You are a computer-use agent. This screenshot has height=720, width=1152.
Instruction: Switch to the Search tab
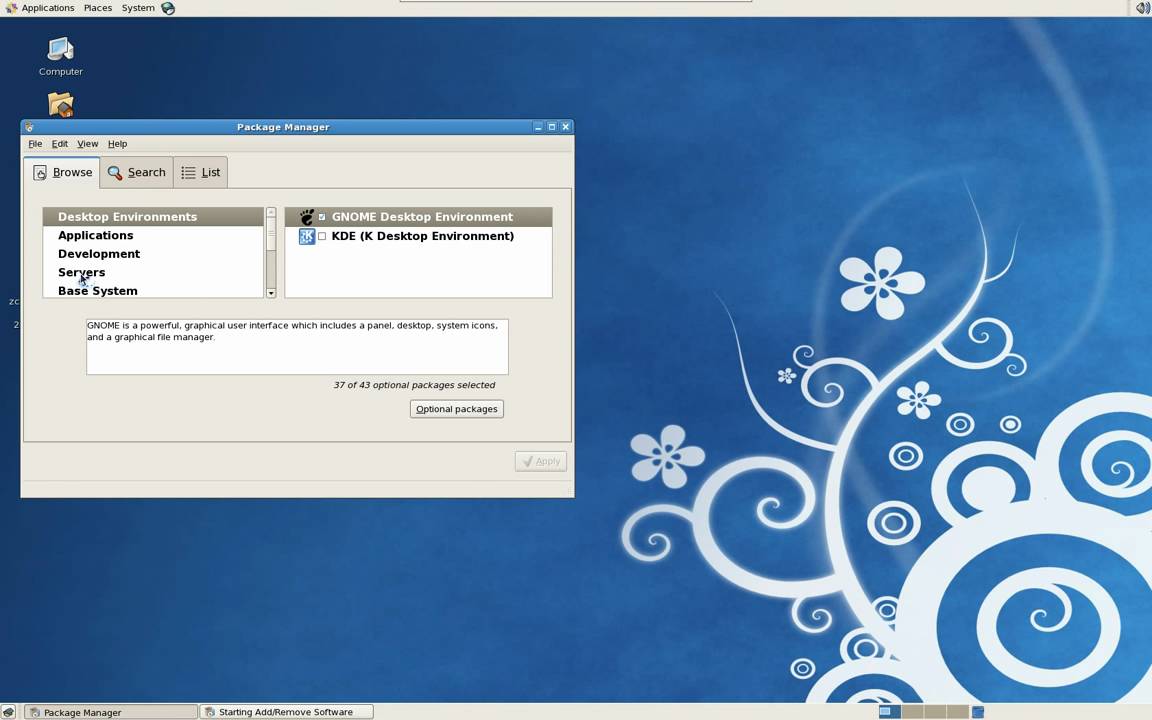point(137,172)
